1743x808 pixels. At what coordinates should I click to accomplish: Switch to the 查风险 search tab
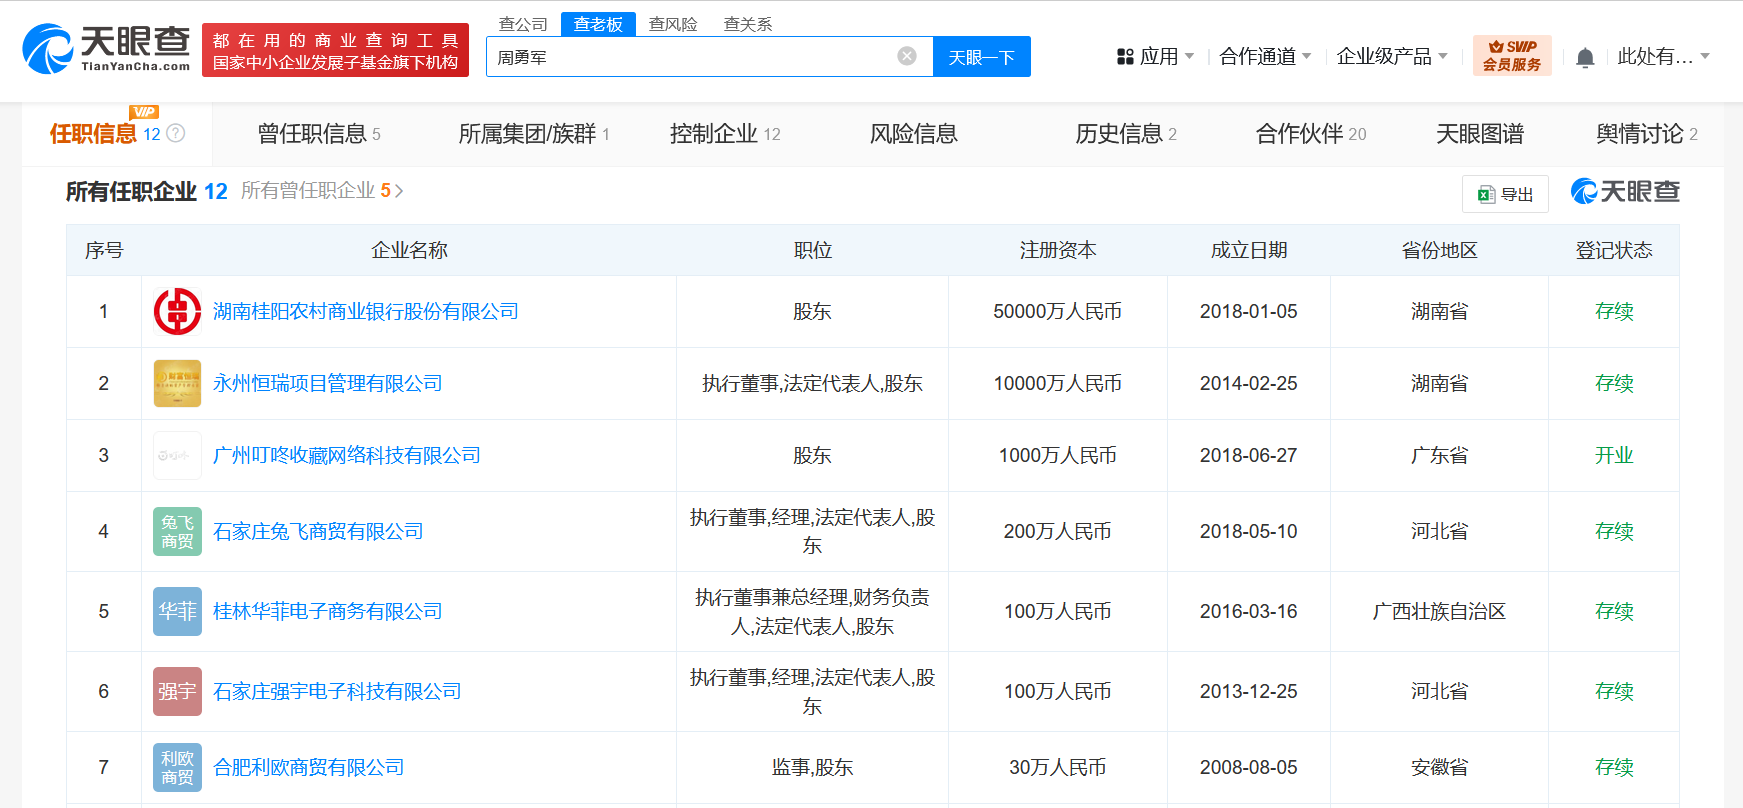pyautogui.click(x=673, y=24)
